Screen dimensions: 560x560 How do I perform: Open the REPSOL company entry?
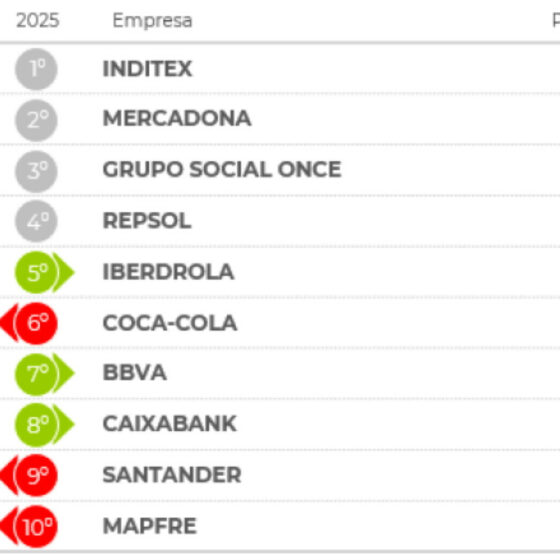tap(147, 221)
